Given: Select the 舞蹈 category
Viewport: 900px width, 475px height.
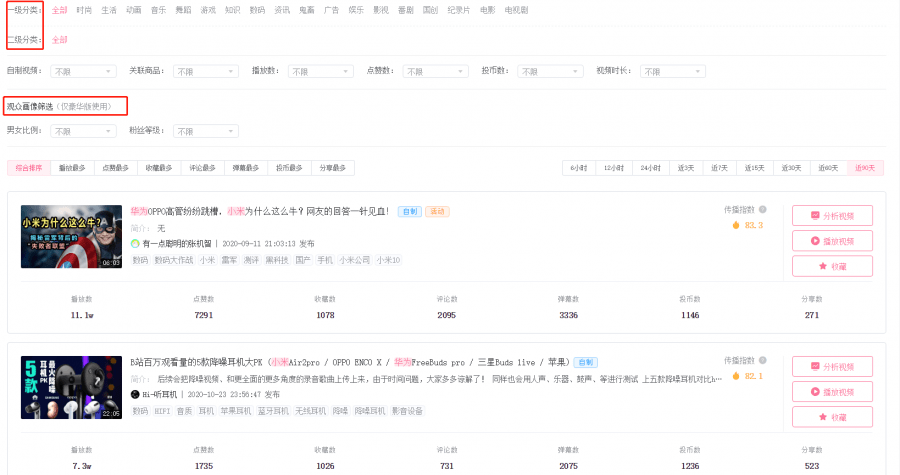Looking at the screenshot, I should (x=183, y=10).
